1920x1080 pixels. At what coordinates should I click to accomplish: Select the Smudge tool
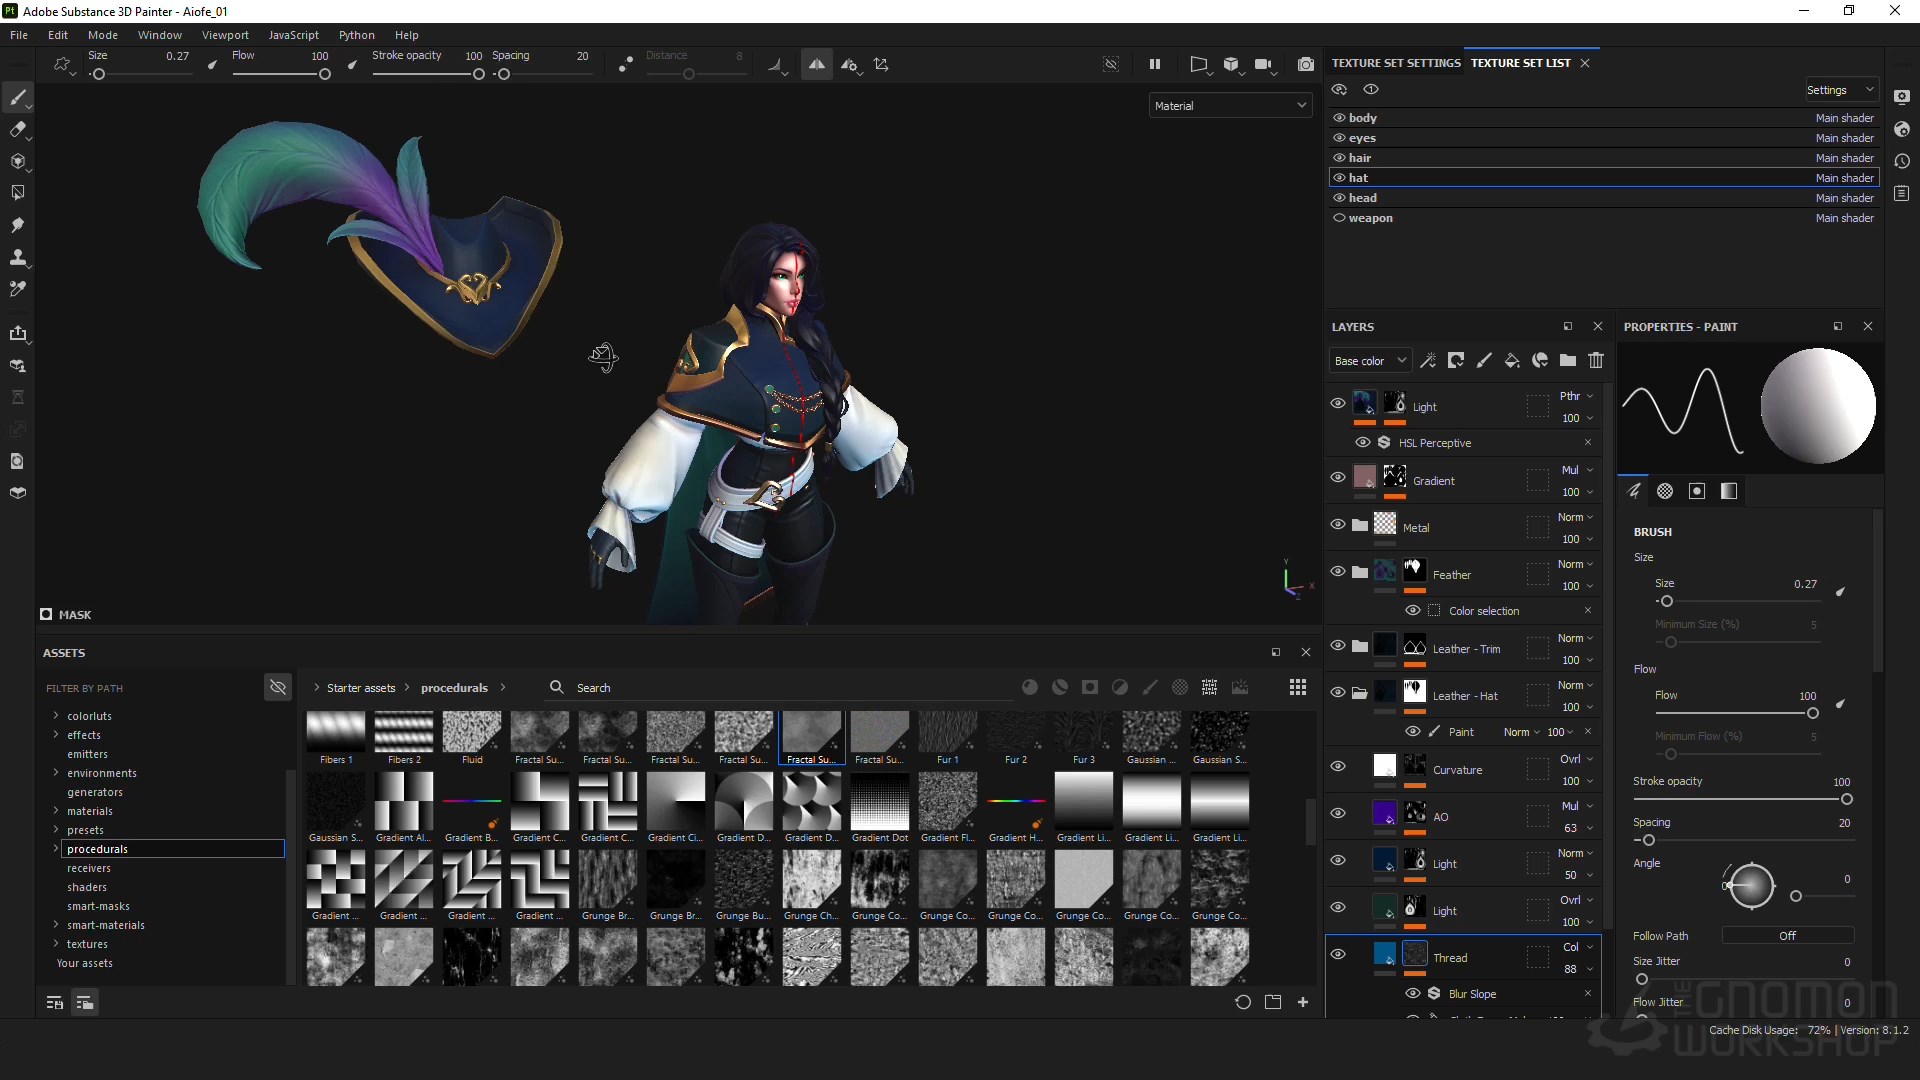17,225
